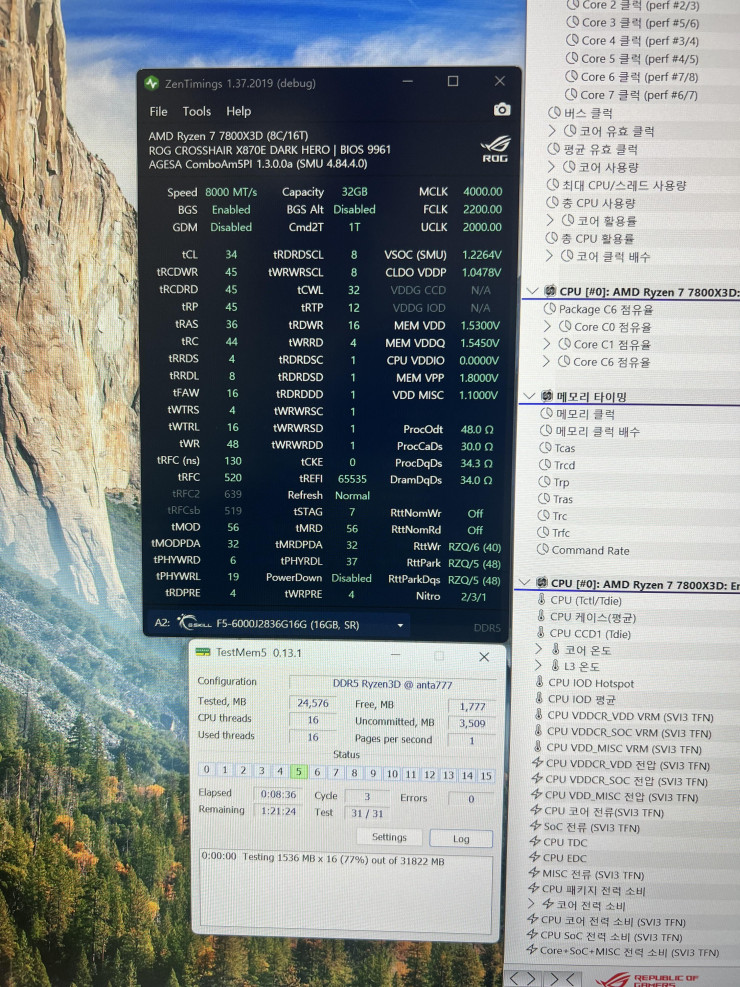Image resolution: width=740 pixels, height=987 pixels.
Task: Click the lightning icon beside CPU EDC
Action: point(535,857)
